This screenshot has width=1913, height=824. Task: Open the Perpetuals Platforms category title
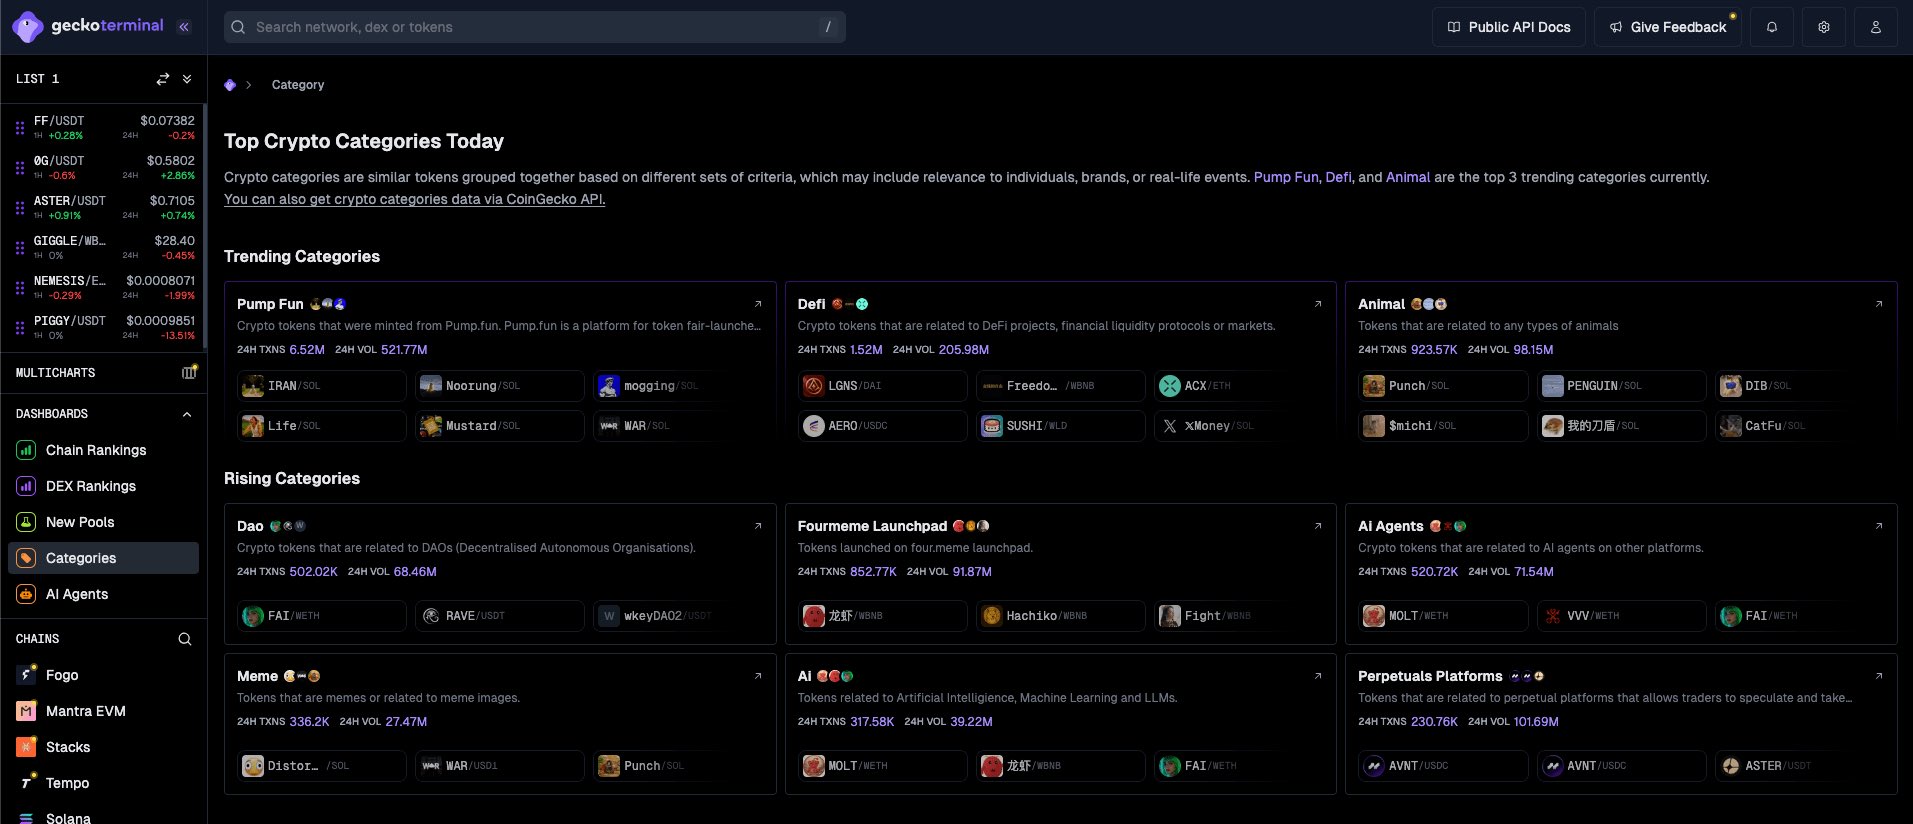1430,676
